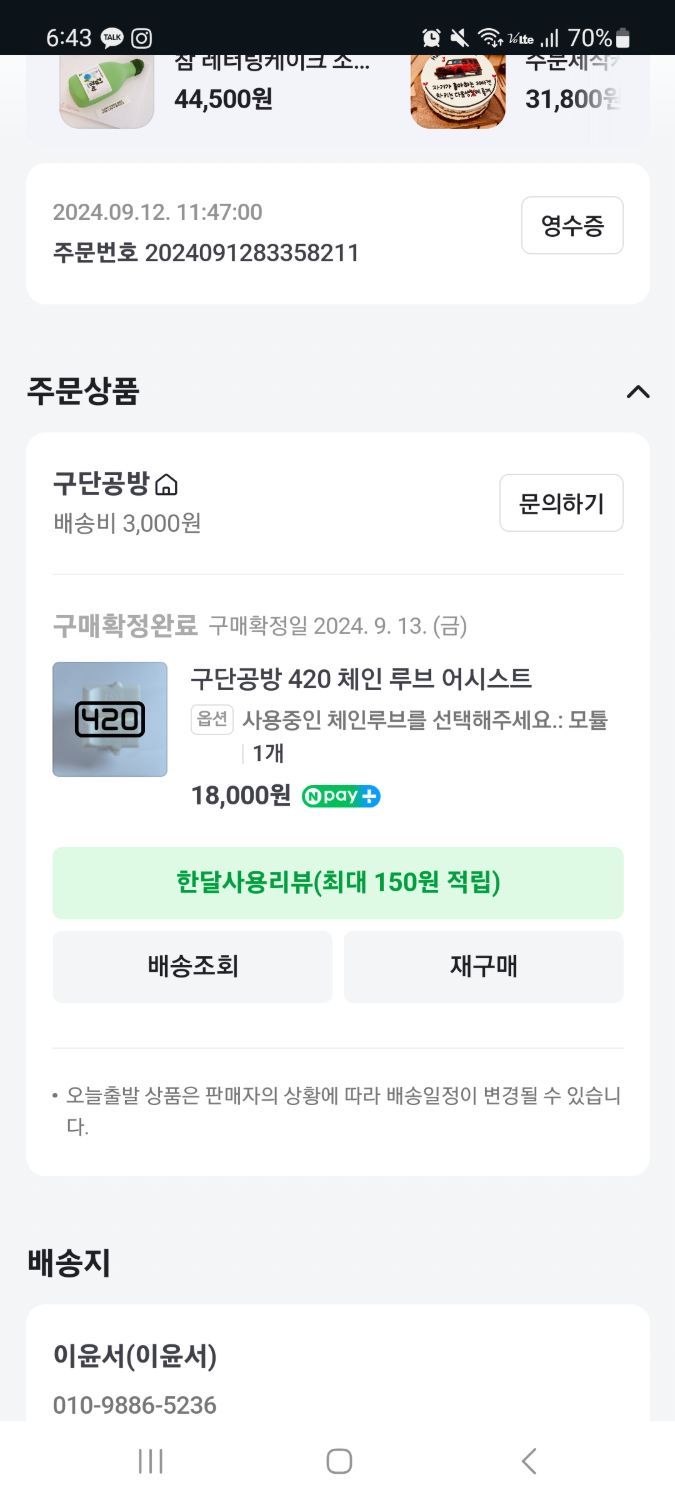The image size is (675, 1500).
Task: Collapse the 주문상품 section
Action: [639, 392]
